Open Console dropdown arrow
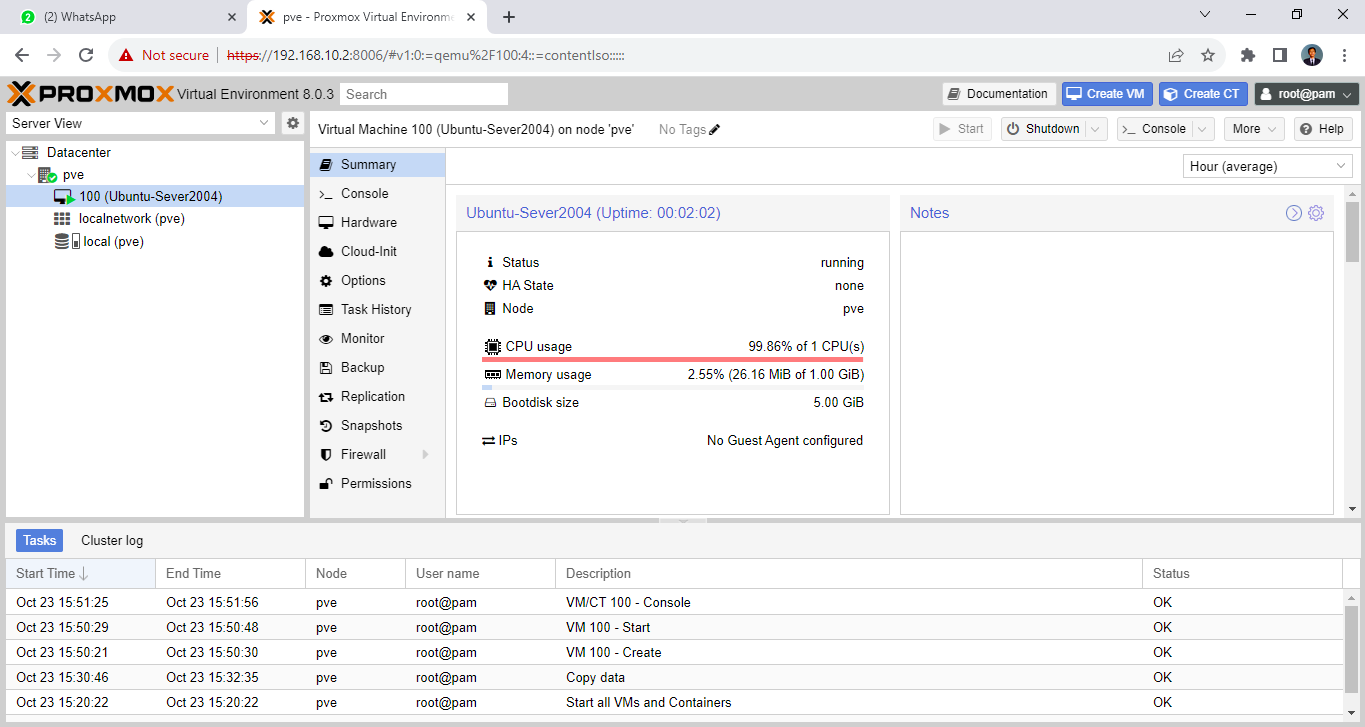 1203,129
